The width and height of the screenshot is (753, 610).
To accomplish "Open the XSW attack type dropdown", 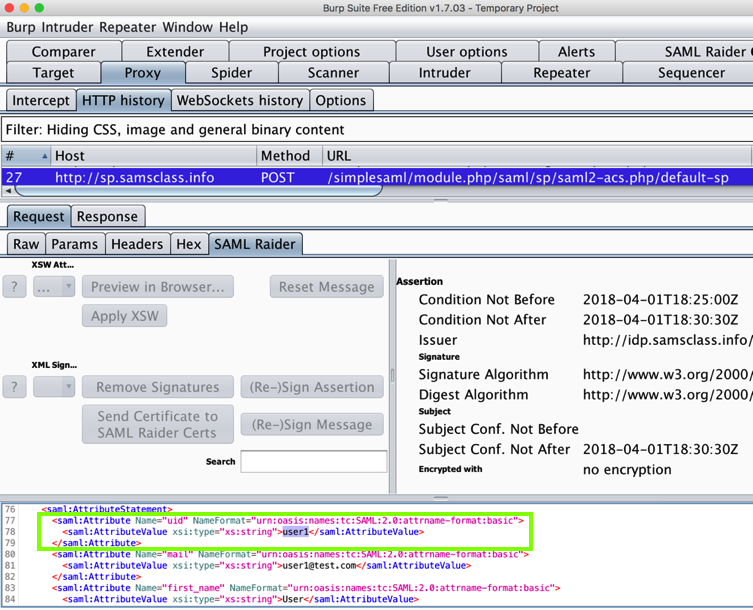I will tap(54, 287).
